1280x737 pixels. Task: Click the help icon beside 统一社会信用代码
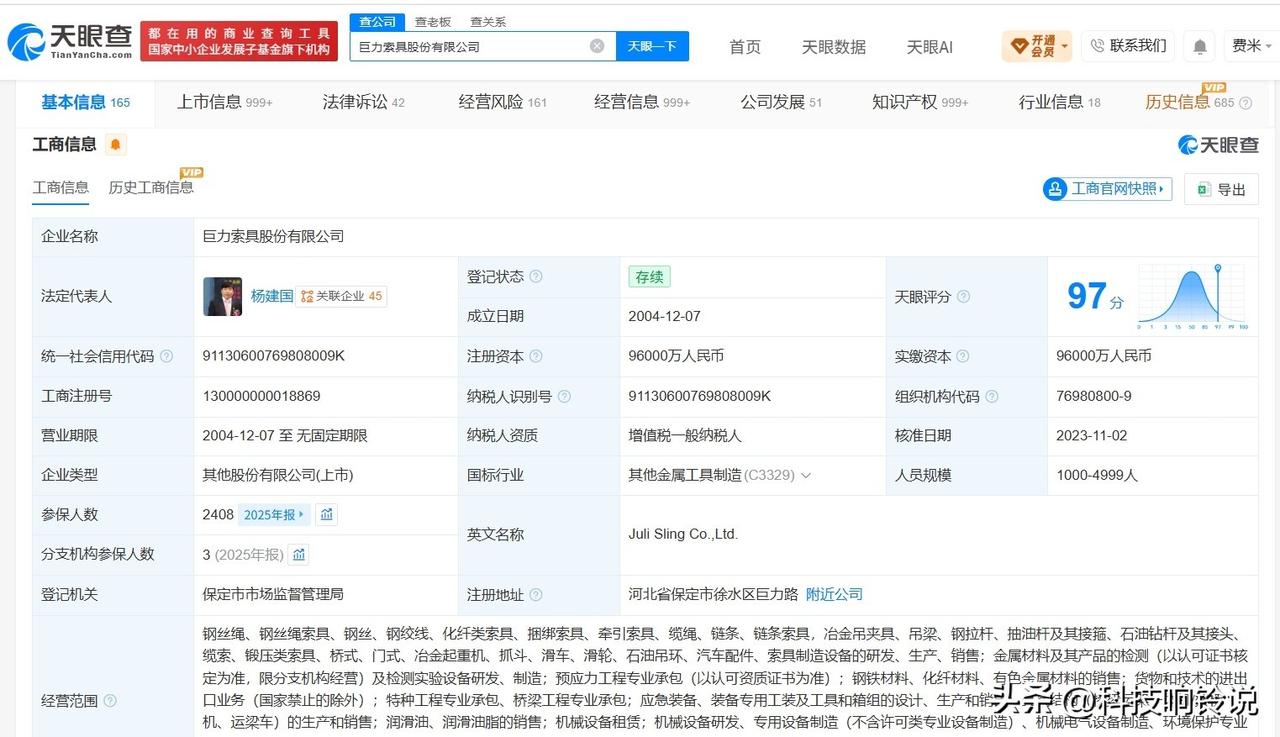click(x=166, y=356)
